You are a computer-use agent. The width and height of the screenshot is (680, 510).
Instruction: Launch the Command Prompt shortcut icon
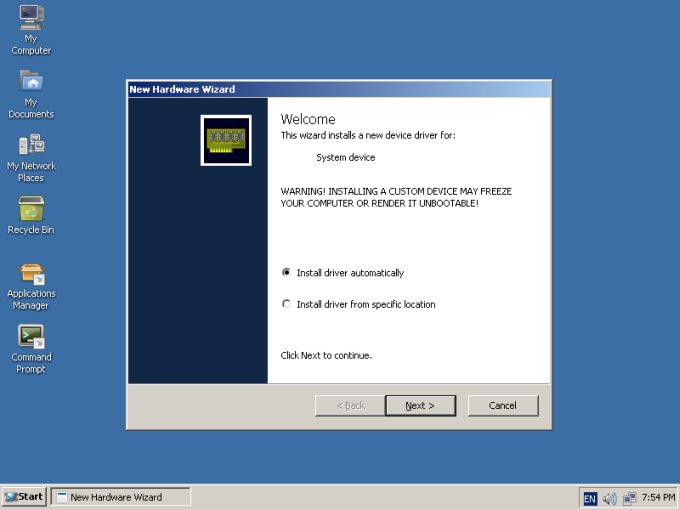[31, 337]
